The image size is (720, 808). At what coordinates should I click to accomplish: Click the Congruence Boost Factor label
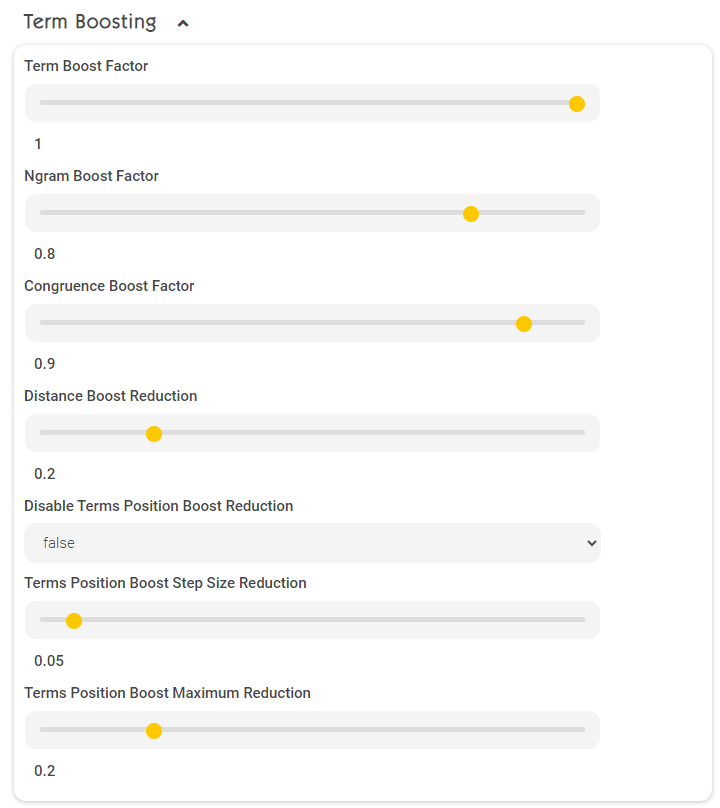point(109,286)
